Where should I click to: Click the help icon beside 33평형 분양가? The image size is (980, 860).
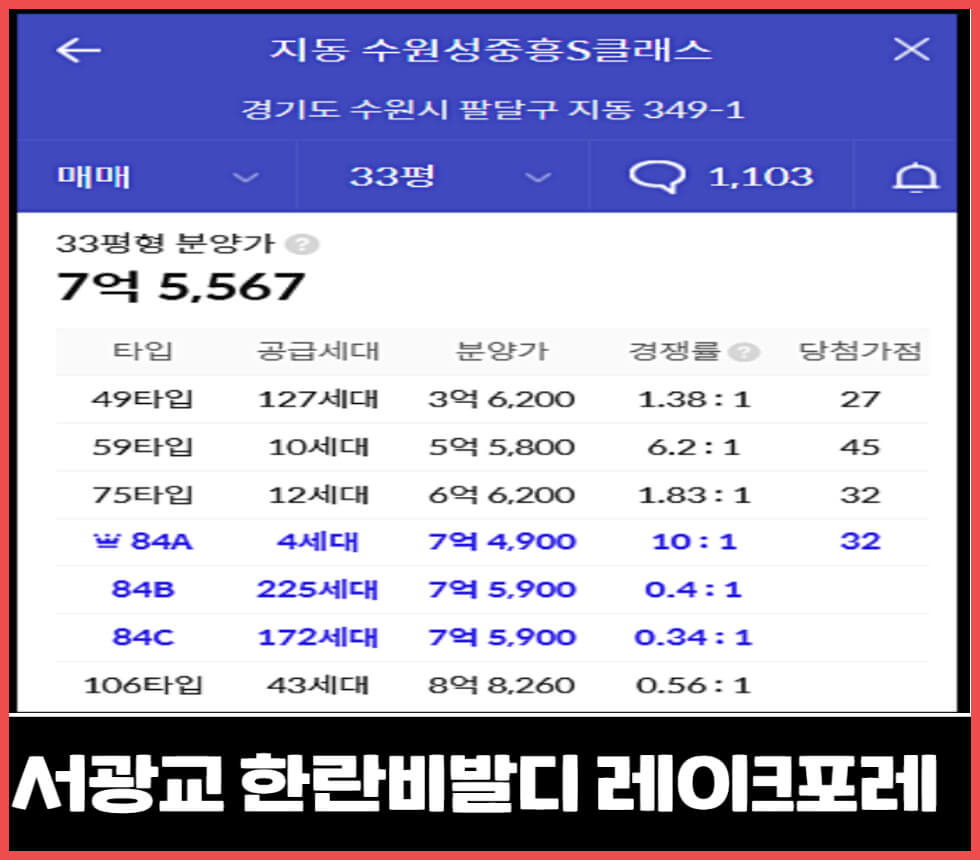click(x=302, y=244)
